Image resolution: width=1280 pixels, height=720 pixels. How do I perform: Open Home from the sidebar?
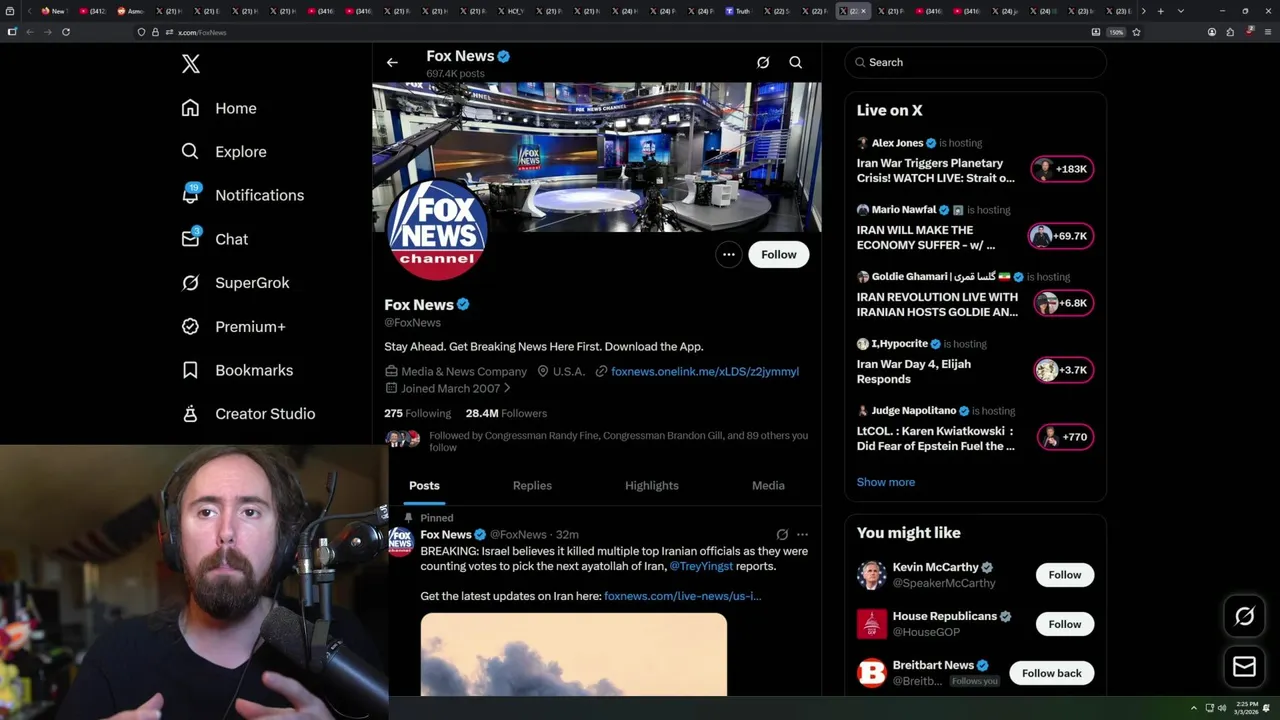pos(219,108)
